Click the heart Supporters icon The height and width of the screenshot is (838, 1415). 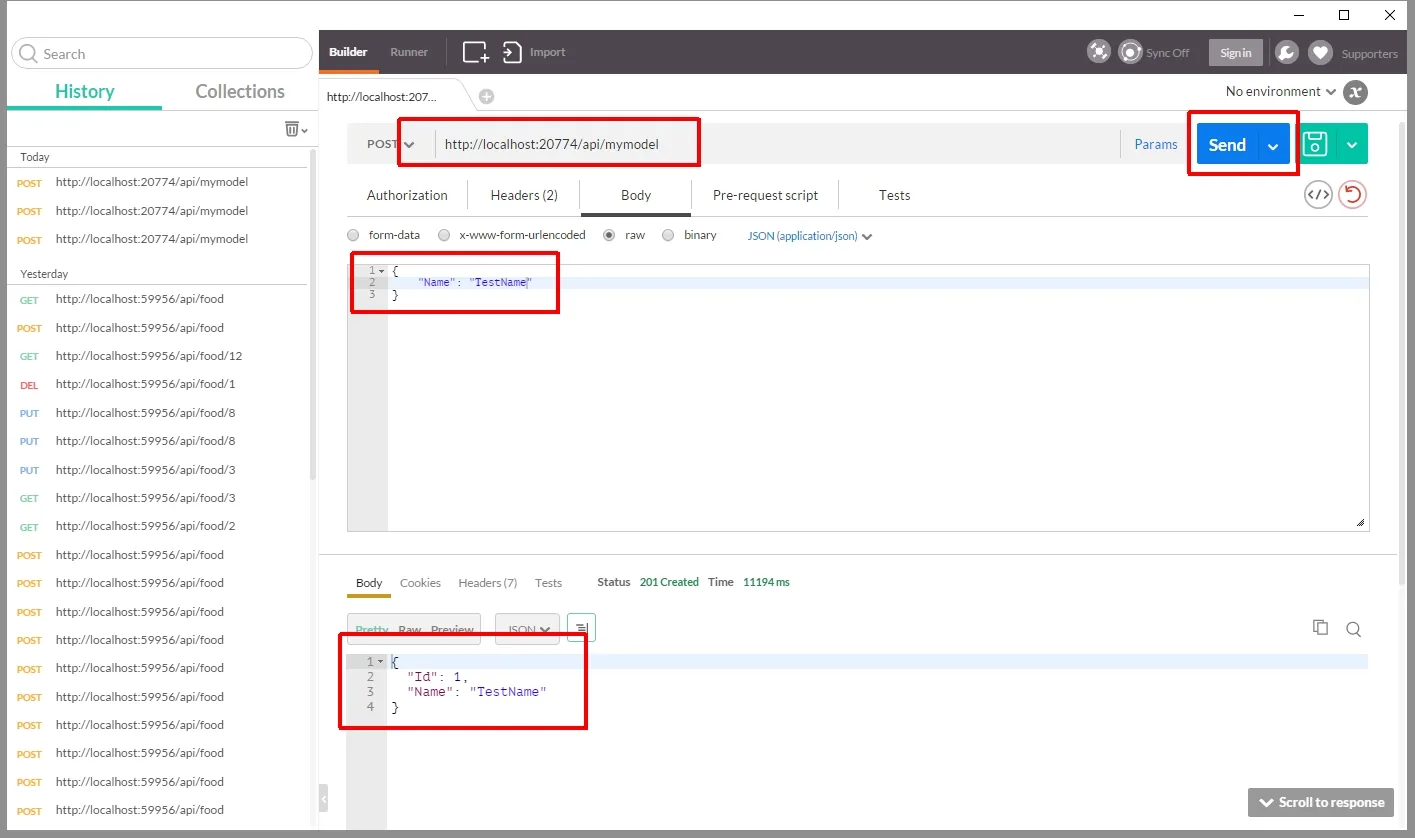coord(1320,53)
